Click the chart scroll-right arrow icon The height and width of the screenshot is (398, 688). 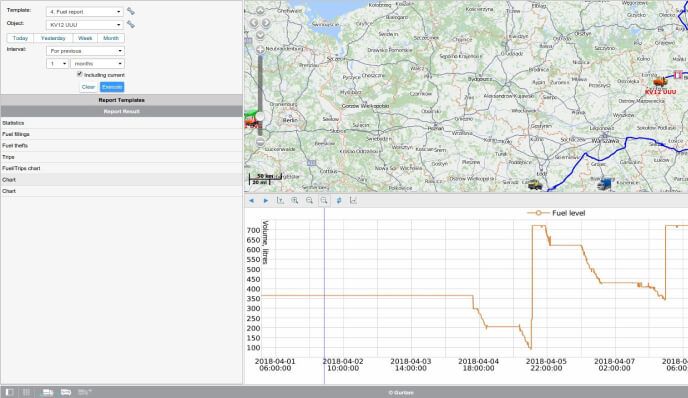[x=266, y=201]
